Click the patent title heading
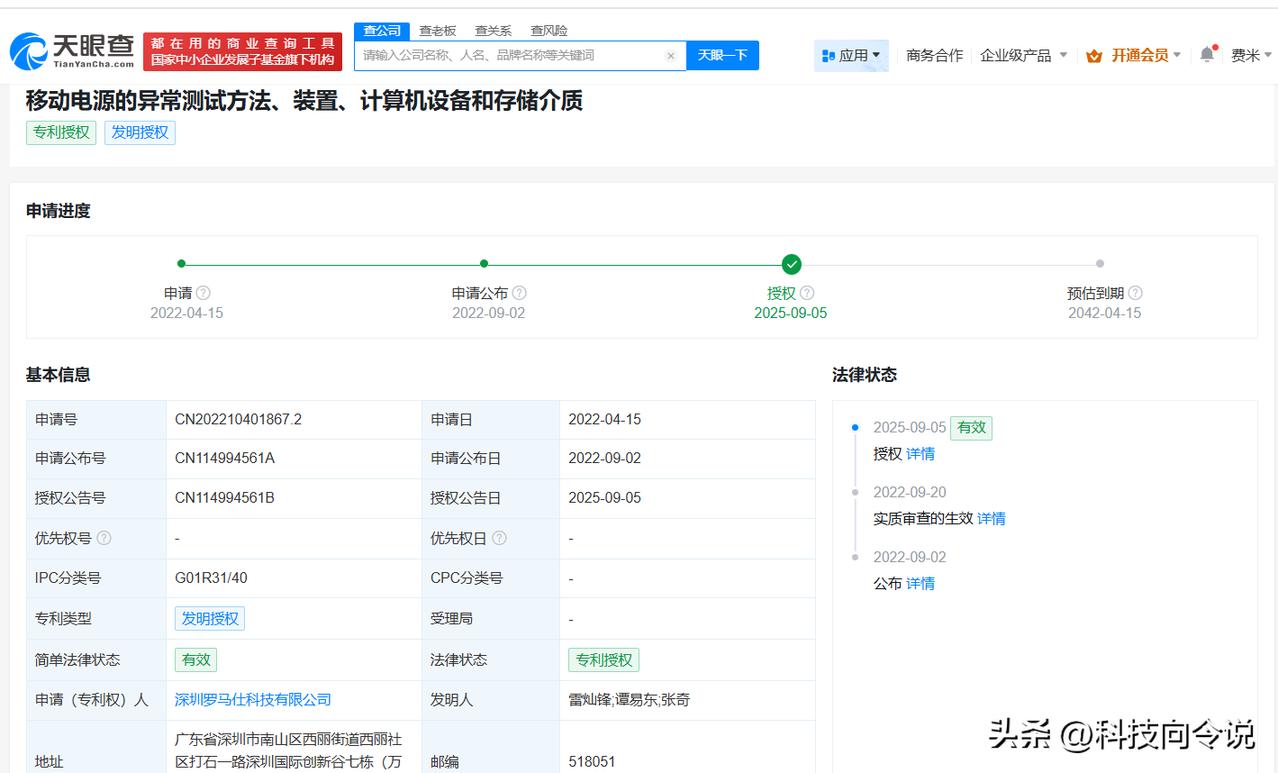 click(304, 100)
